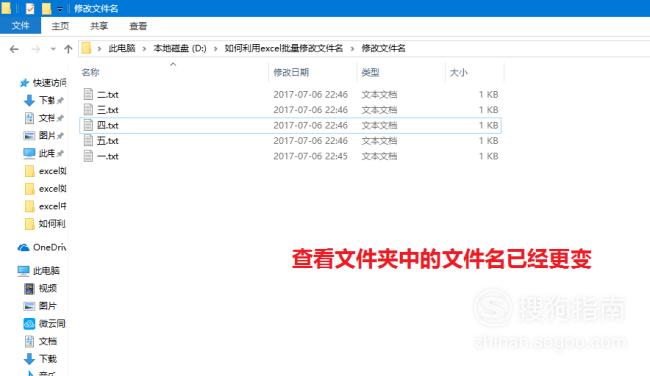Go up one folder level arrow
The image size is (650, 376).
tap(68, 49)
